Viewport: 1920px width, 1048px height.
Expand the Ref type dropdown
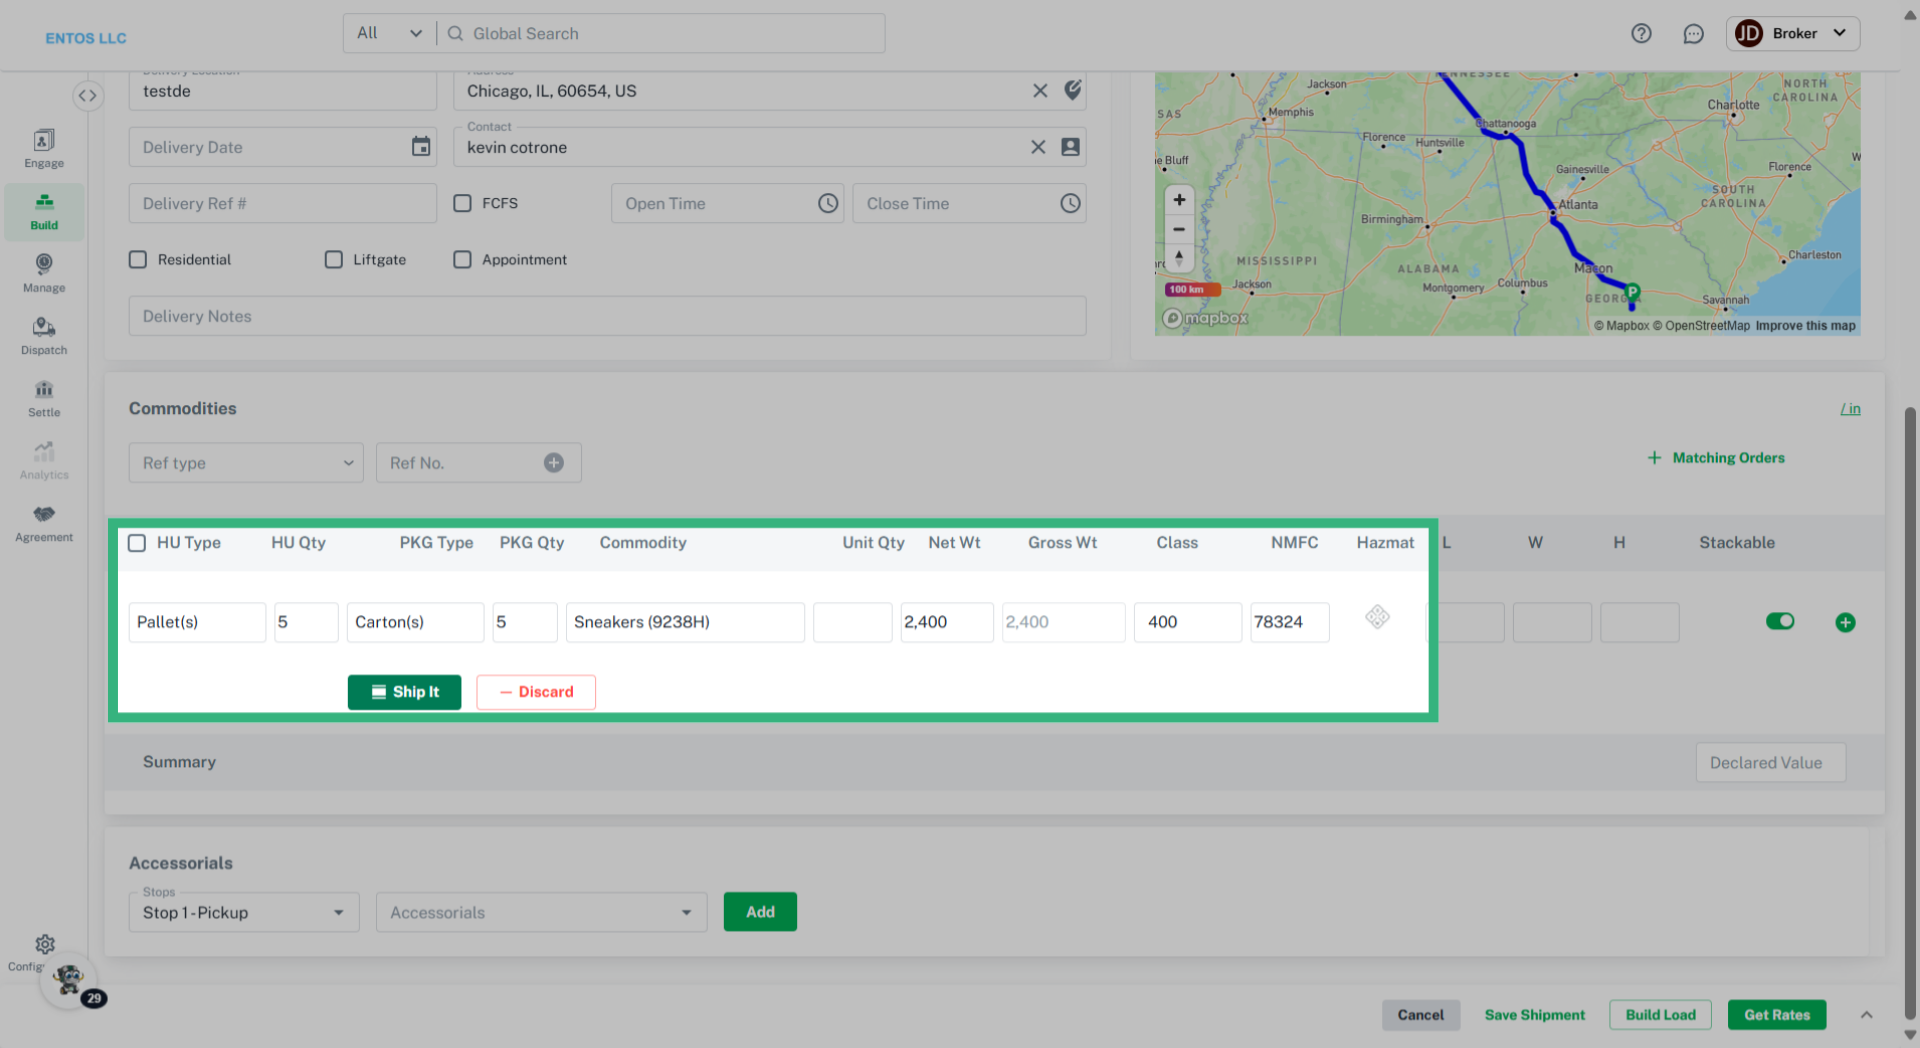point(245,463)
